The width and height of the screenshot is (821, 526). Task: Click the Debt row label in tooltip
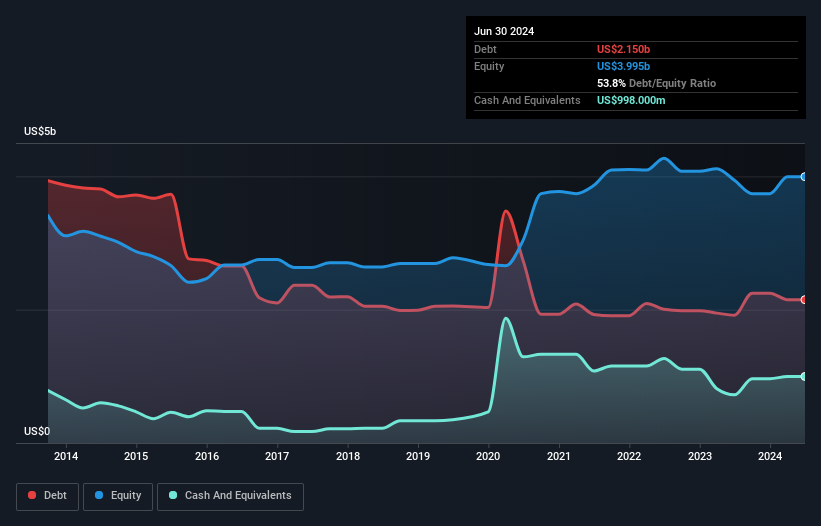(485, 49)
